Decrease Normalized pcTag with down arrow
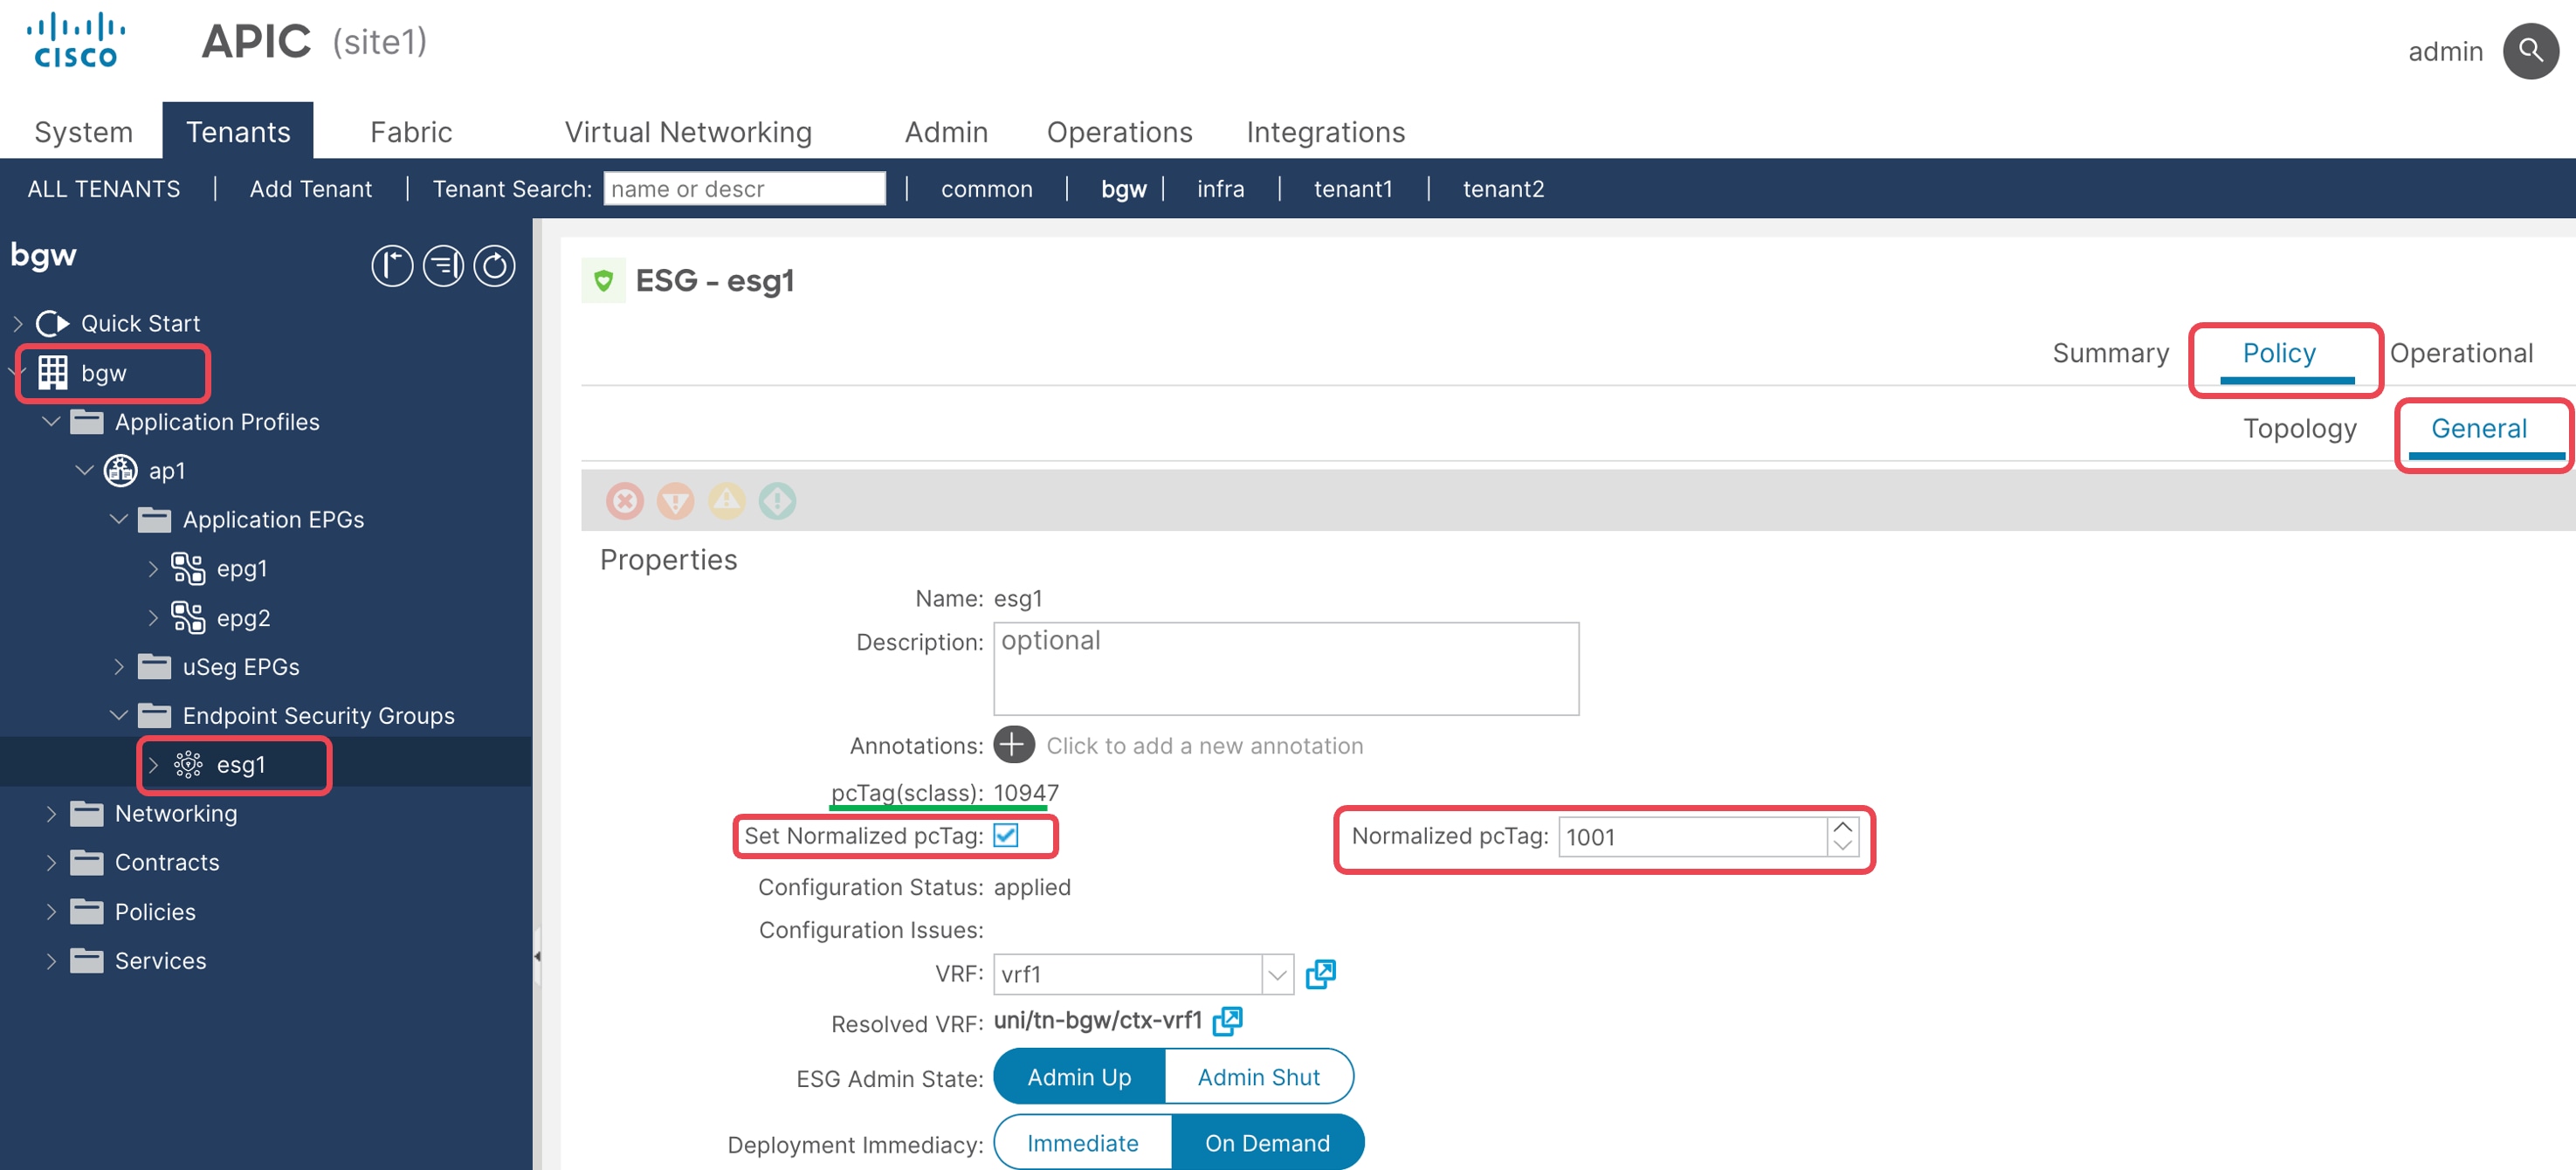 pos(1842,846)
